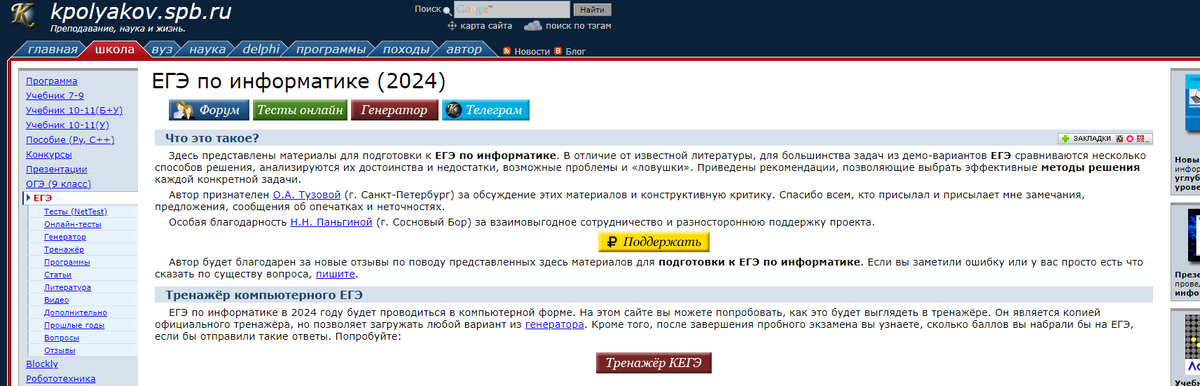The height and width of the screenshot is (386, 1200).
Task: Click the kpolyakov.spb.ru site title
Action: pyautogui.click(x=140, y=13)
